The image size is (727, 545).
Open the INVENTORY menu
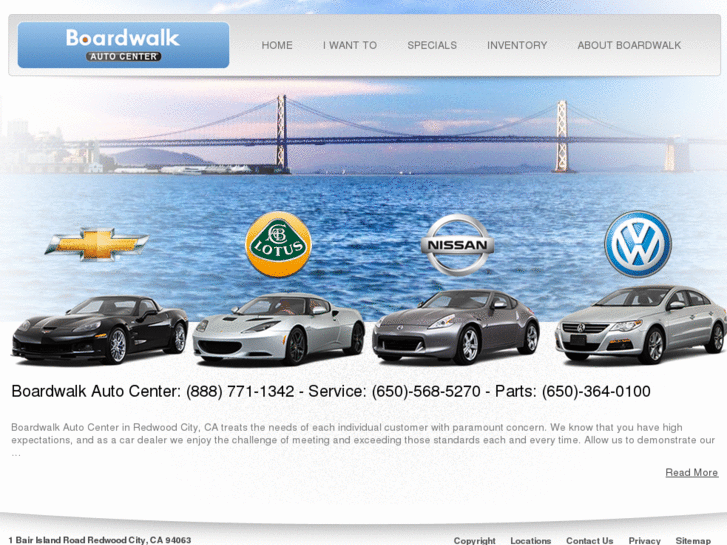tap(517, 45)
